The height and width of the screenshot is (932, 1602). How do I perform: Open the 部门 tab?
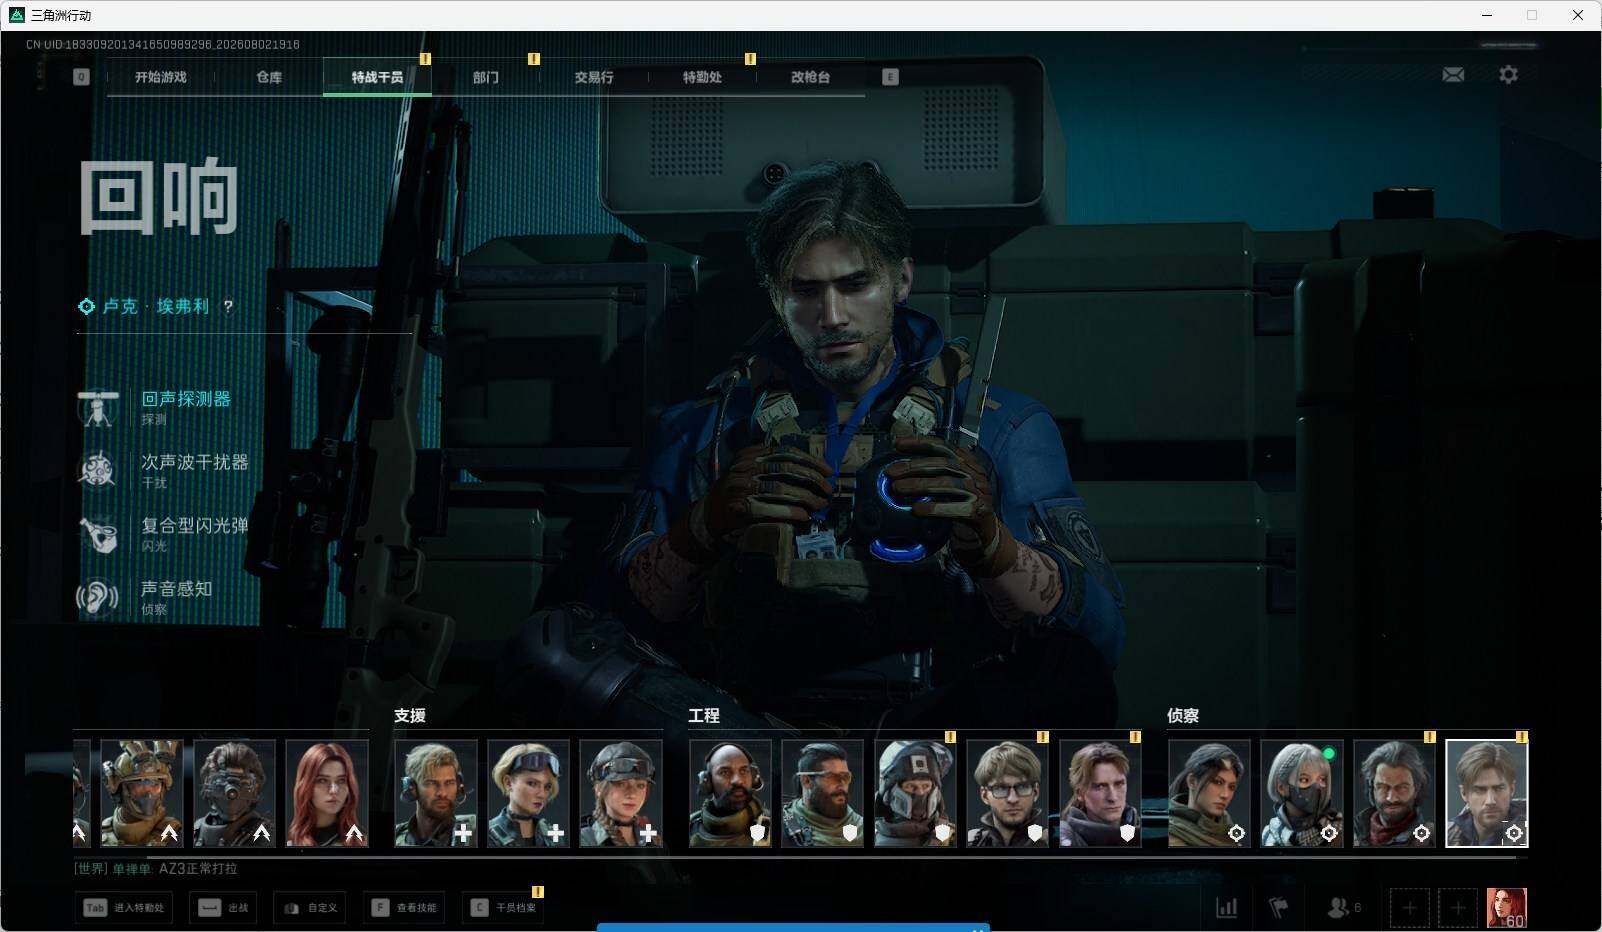(486, 77)
